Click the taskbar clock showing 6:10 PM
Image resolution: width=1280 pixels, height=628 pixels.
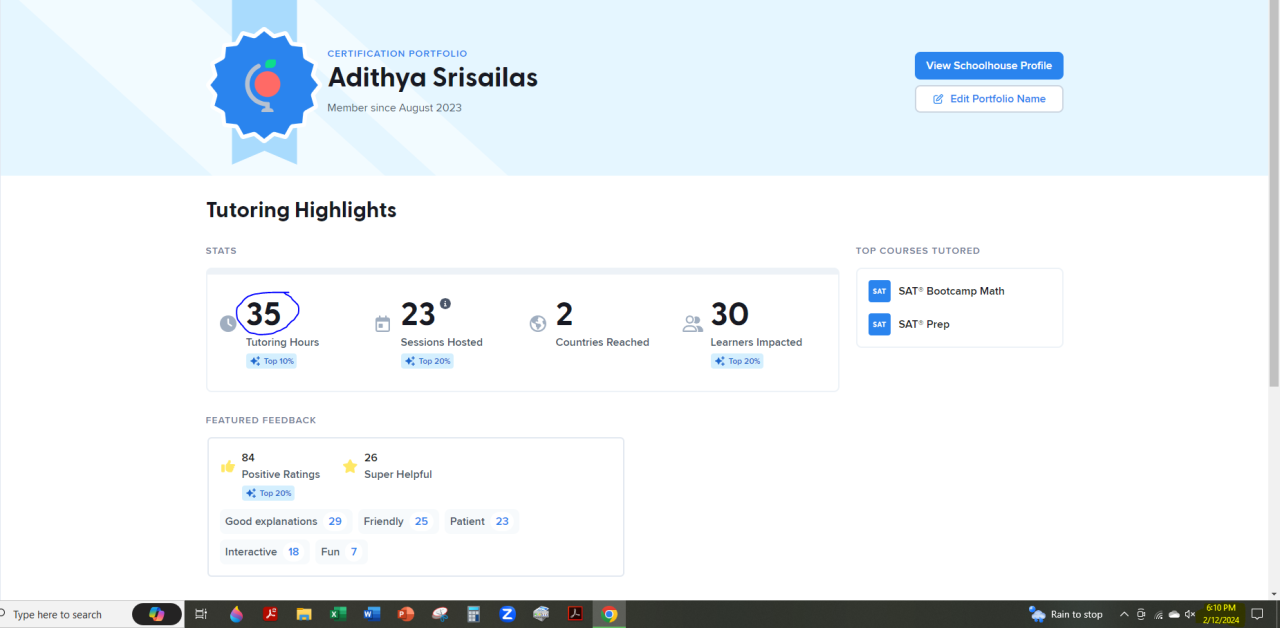coord(1221,614)
